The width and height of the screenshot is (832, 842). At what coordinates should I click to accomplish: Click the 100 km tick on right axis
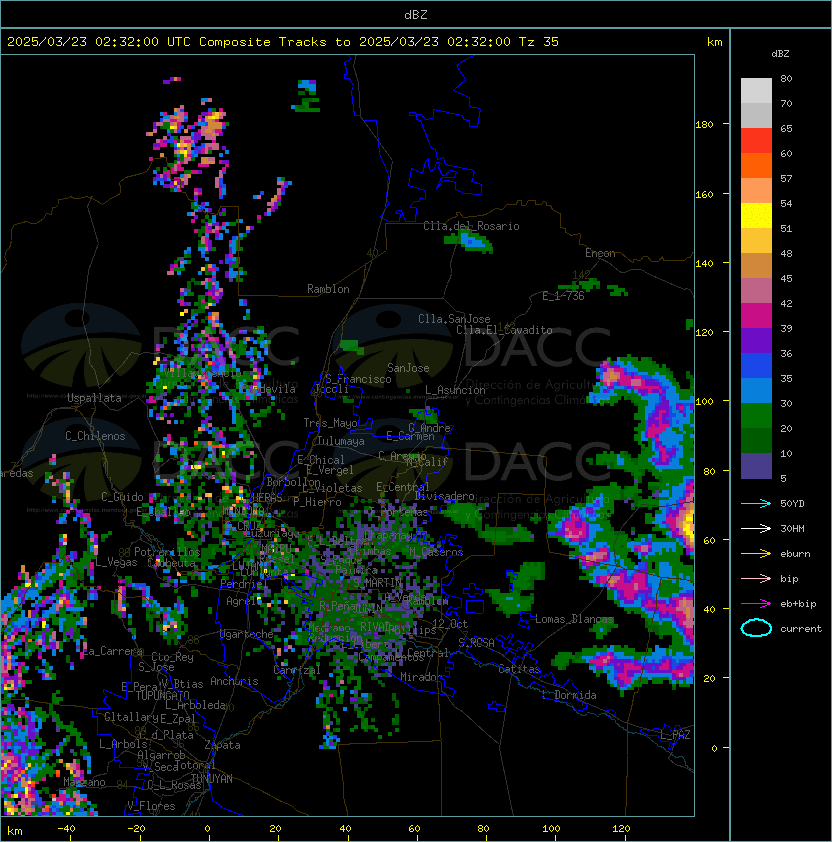[x=704, y=402]
